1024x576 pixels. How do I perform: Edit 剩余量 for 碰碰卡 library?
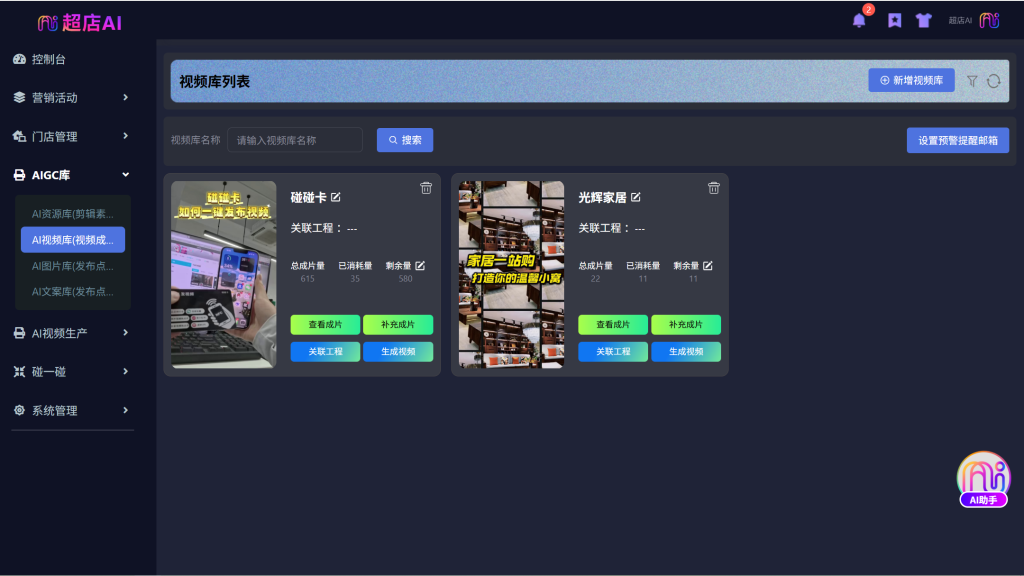[x=420, y=266]
